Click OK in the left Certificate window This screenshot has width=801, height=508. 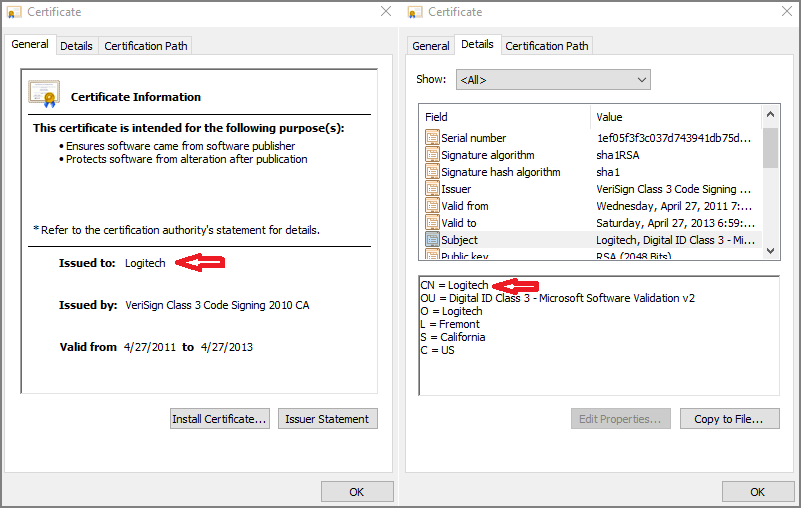357,492
